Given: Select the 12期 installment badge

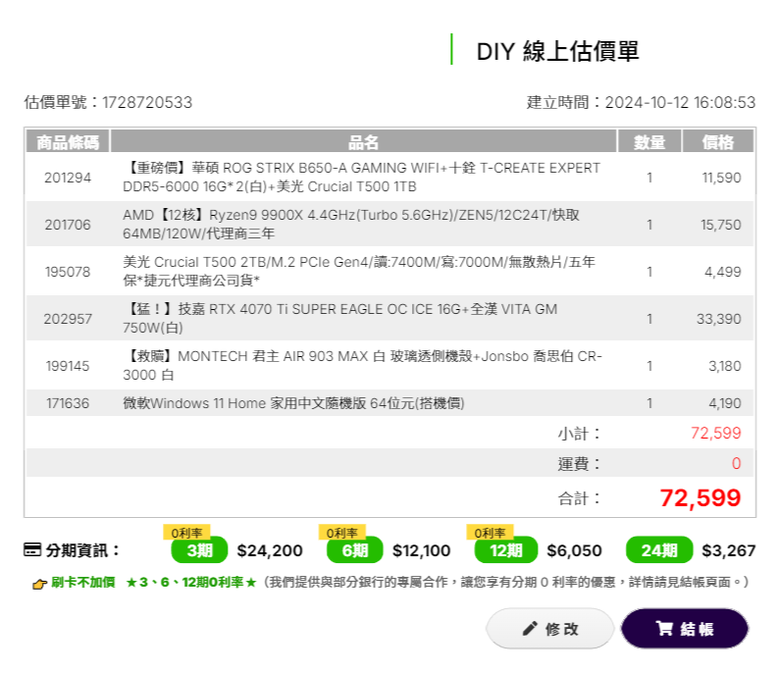Looking at the screenshot, I should pos(506,550).
